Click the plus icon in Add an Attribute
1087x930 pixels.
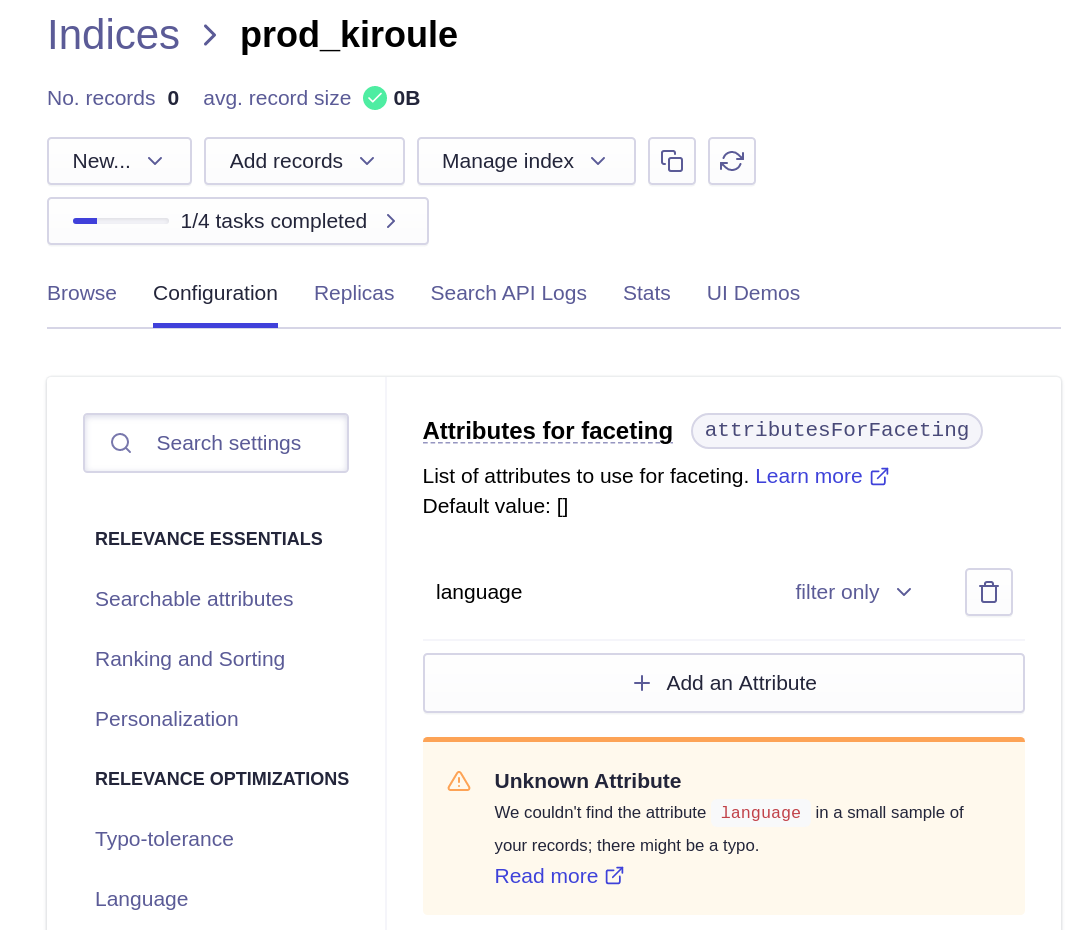[x=642, y=683]
